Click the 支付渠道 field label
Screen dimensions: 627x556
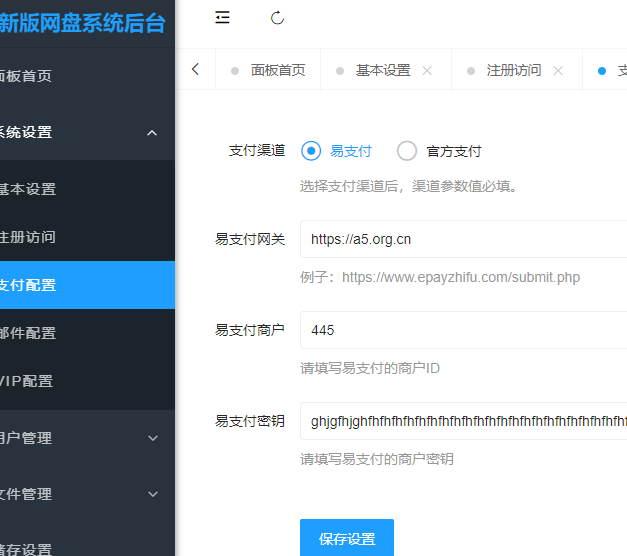(x=257, y=151)
